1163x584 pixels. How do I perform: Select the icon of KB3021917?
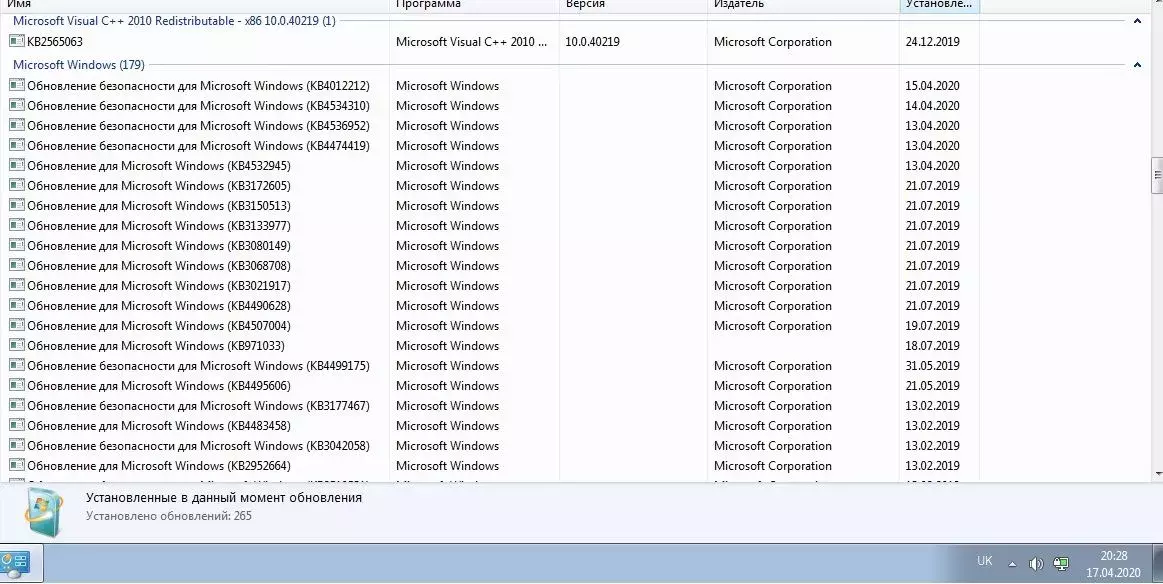(16, 285)
